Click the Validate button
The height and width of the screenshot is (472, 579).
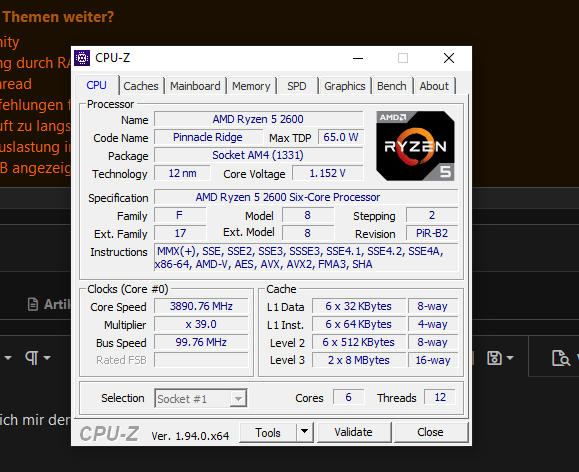tap(353, 432)
